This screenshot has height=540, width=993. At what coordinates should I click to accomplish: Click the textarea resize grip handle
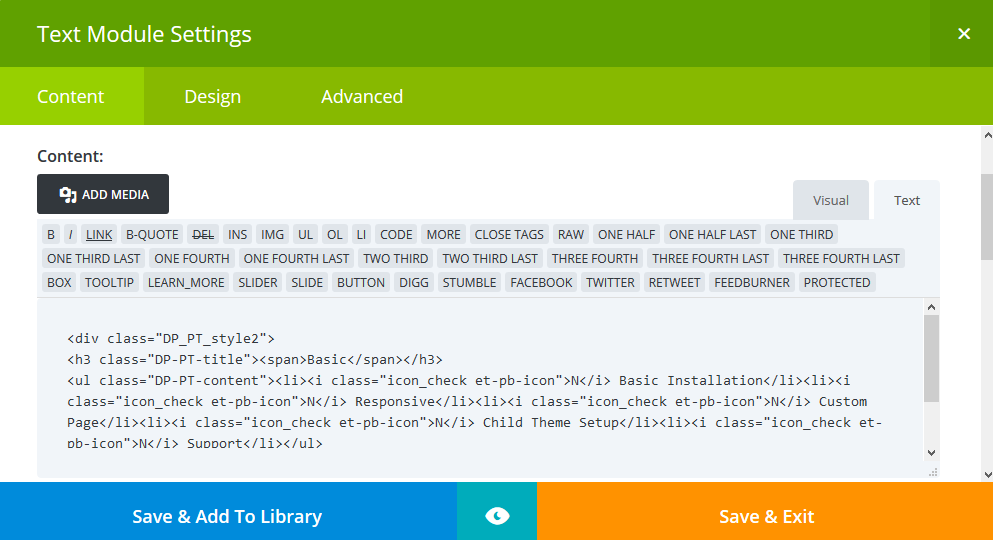[x=933, y=472]
